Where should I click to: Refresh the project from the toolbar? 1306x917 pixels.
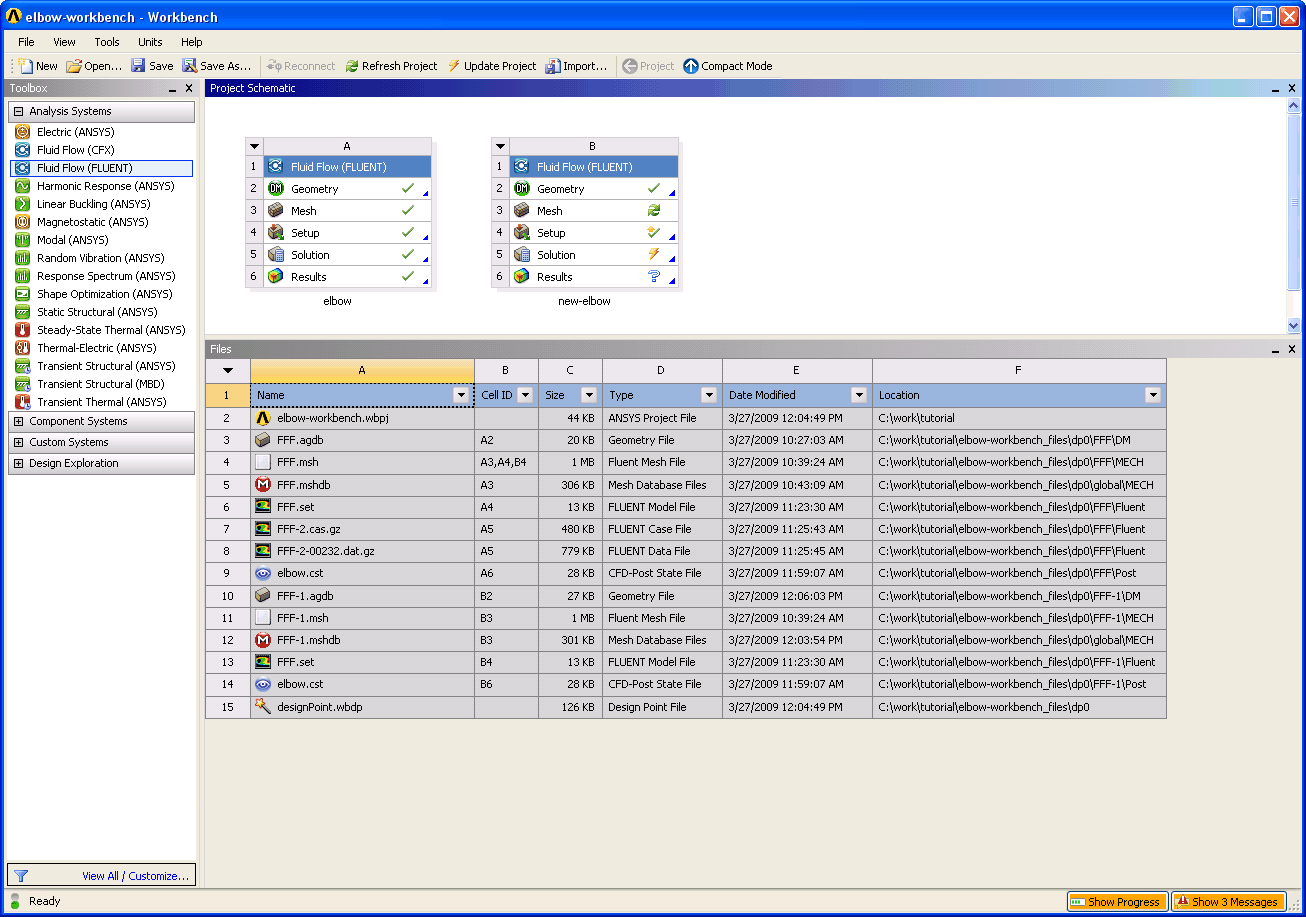coord(391,66)
